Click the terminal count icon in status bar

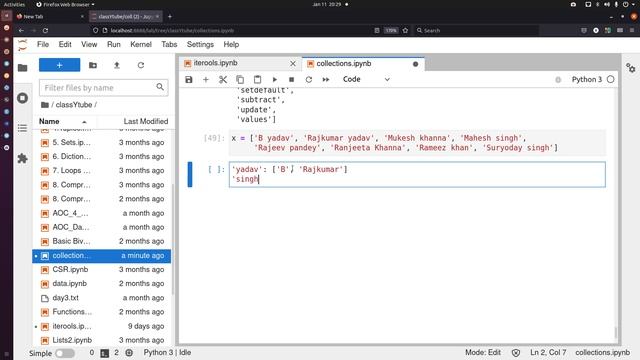104,353
